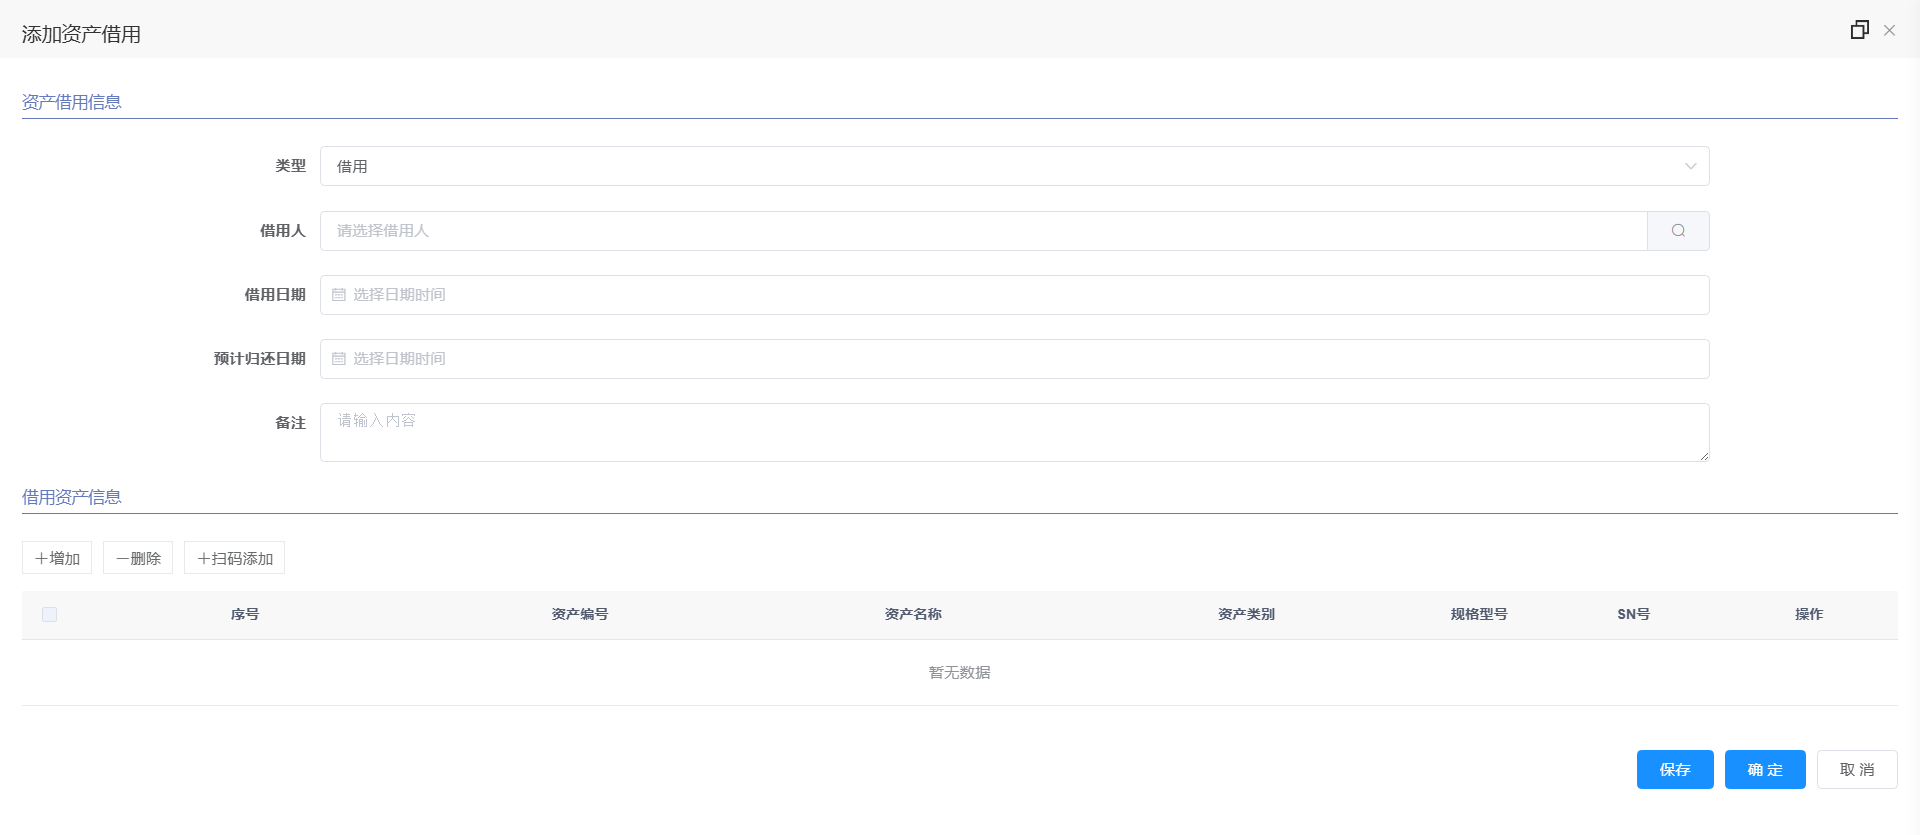The width and height of the screenshot is (1920, 835).
Task: Click the 增加 button
Action: (57, 558)
